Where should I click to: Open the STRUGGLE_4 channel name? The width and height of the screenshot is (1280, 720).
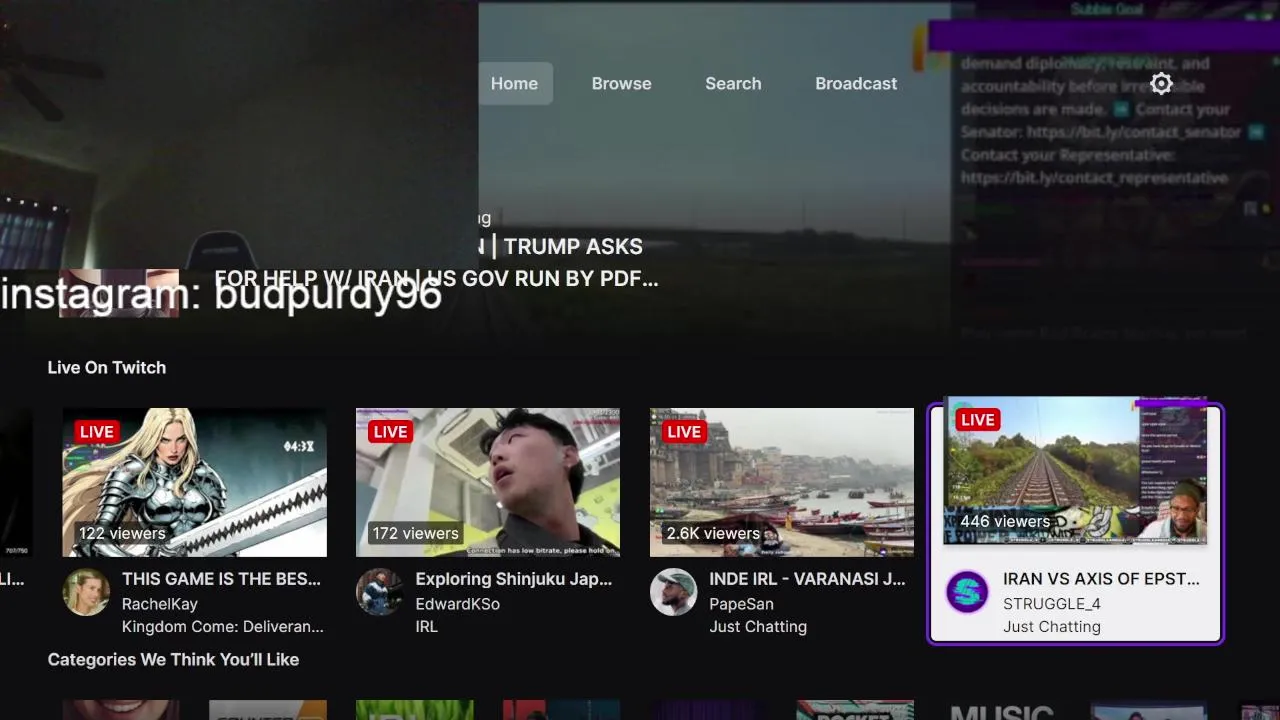tap(1052, 604)
